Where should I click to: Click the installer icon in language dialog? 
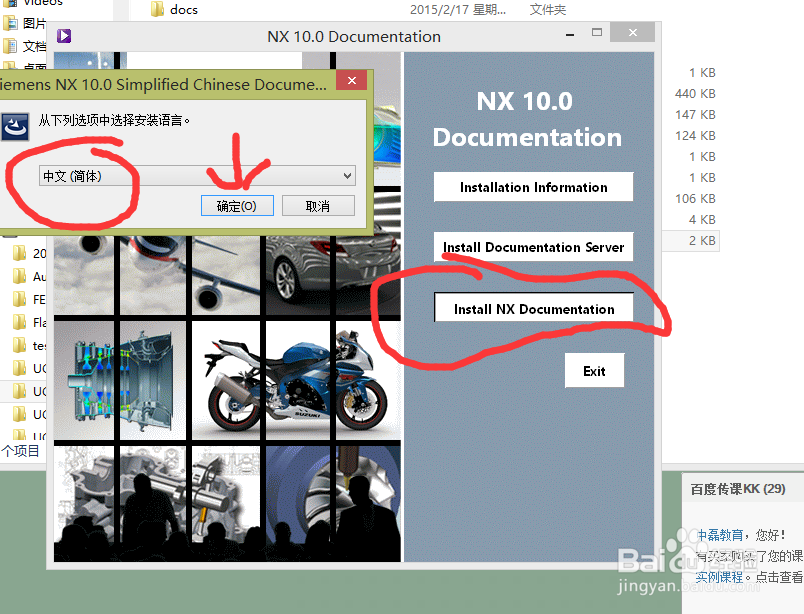point(15,126)
